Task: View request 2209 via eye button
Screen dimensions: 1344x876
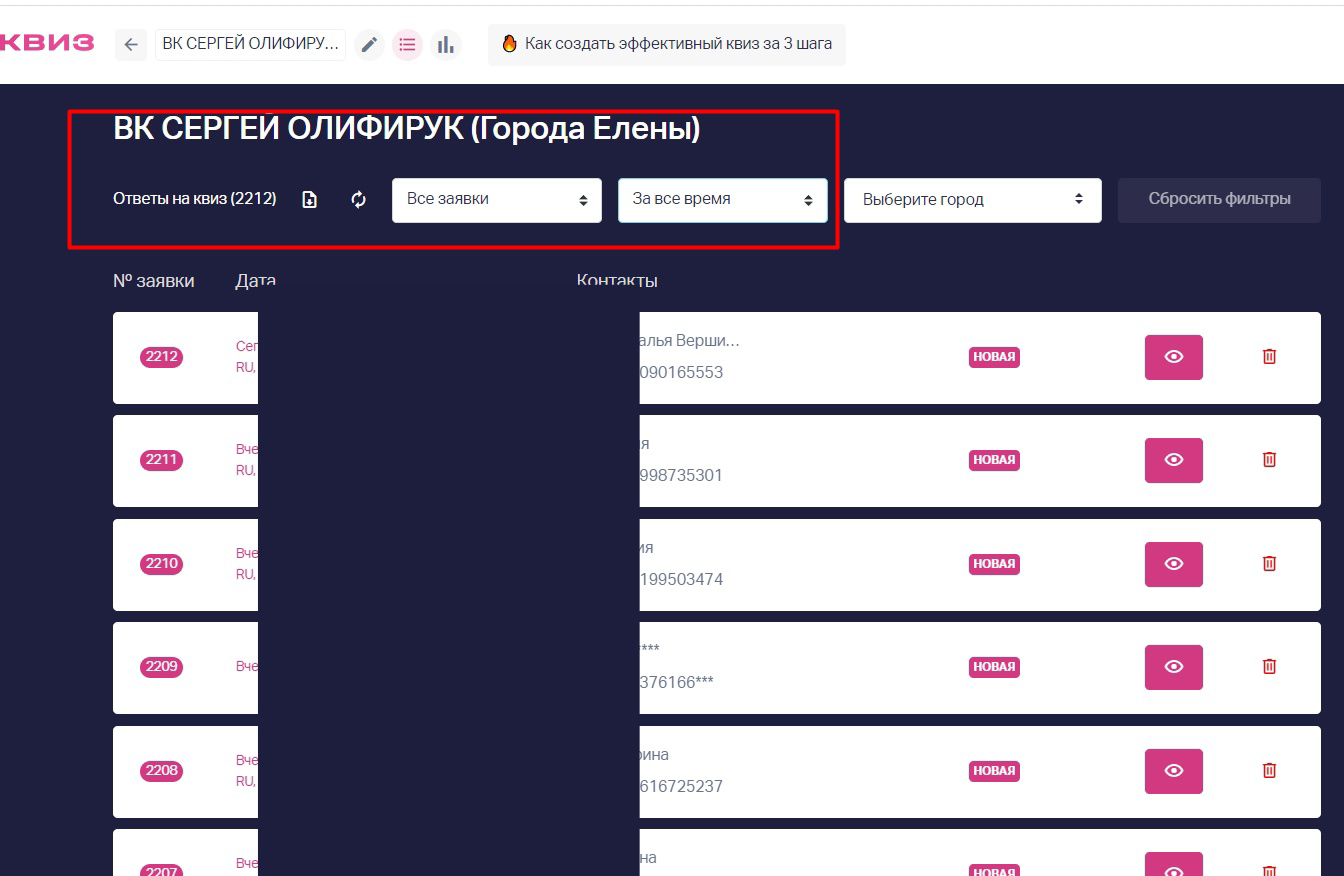Action: coord(1174,667)
